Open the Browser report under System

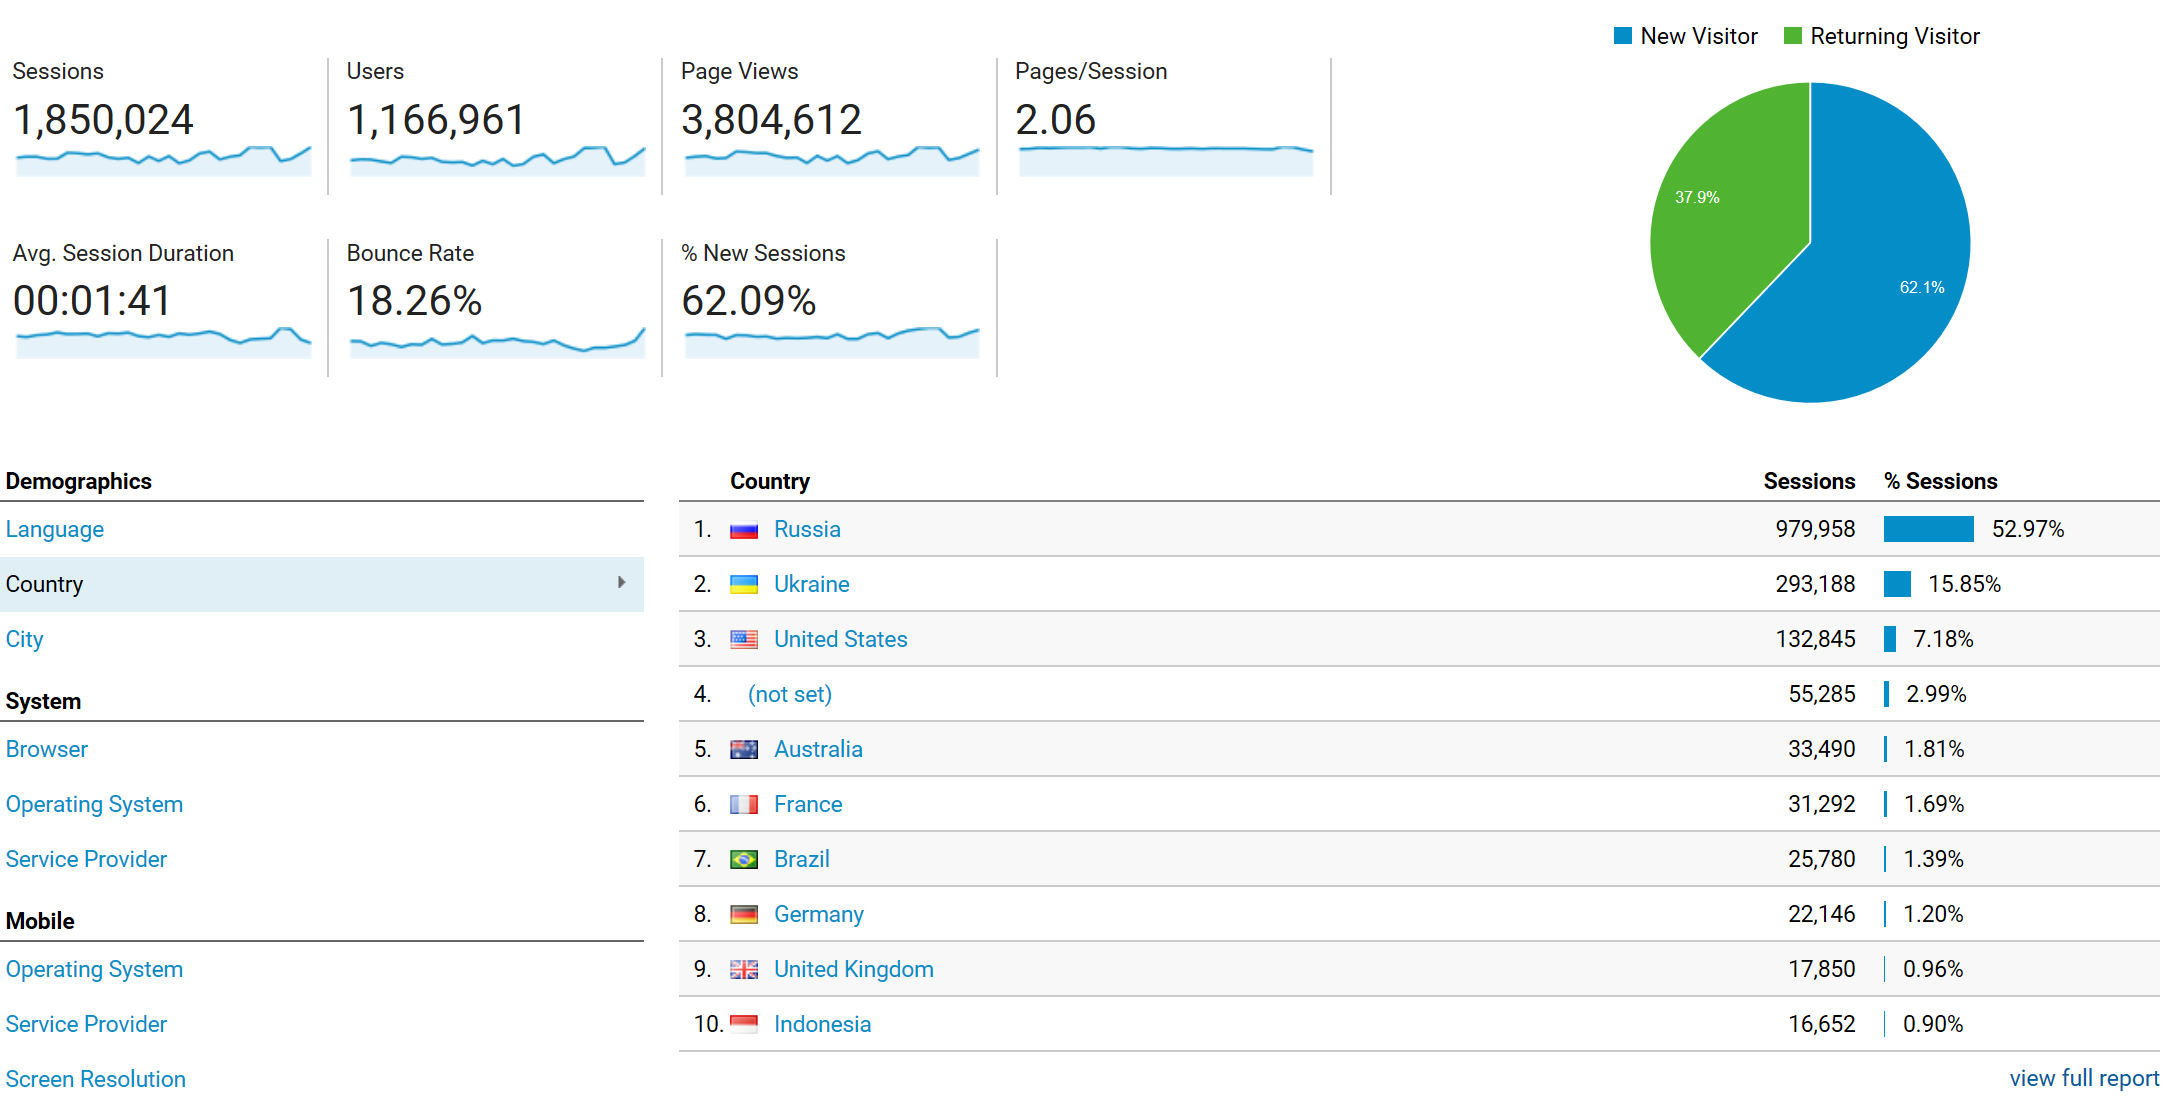pos(46,749)
